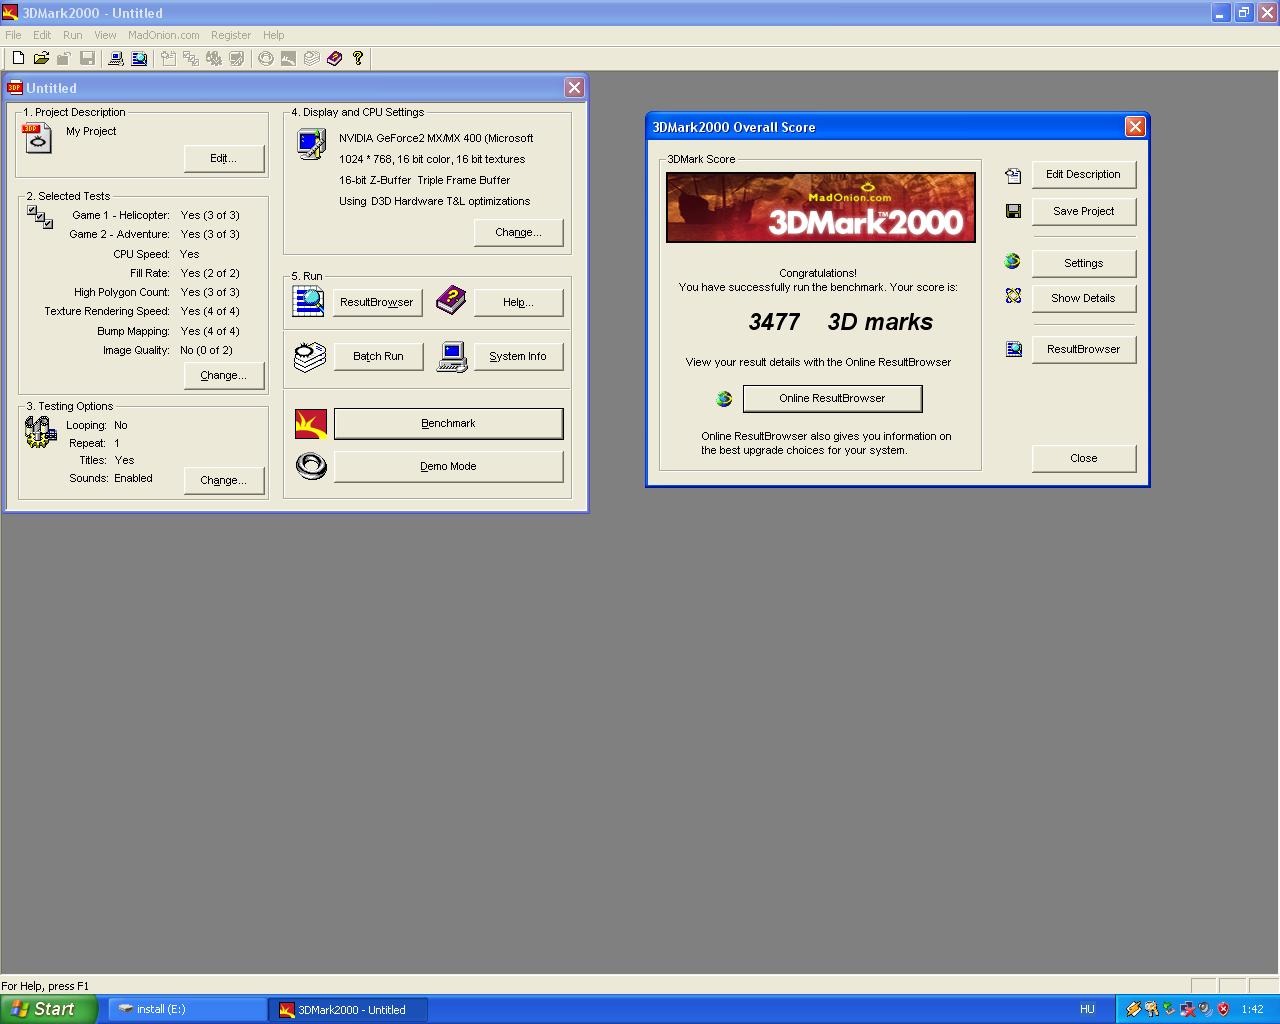1280x1024 pixels.
Task: Click the Winamp lightning tray icon
Action: (1133, 1009)
